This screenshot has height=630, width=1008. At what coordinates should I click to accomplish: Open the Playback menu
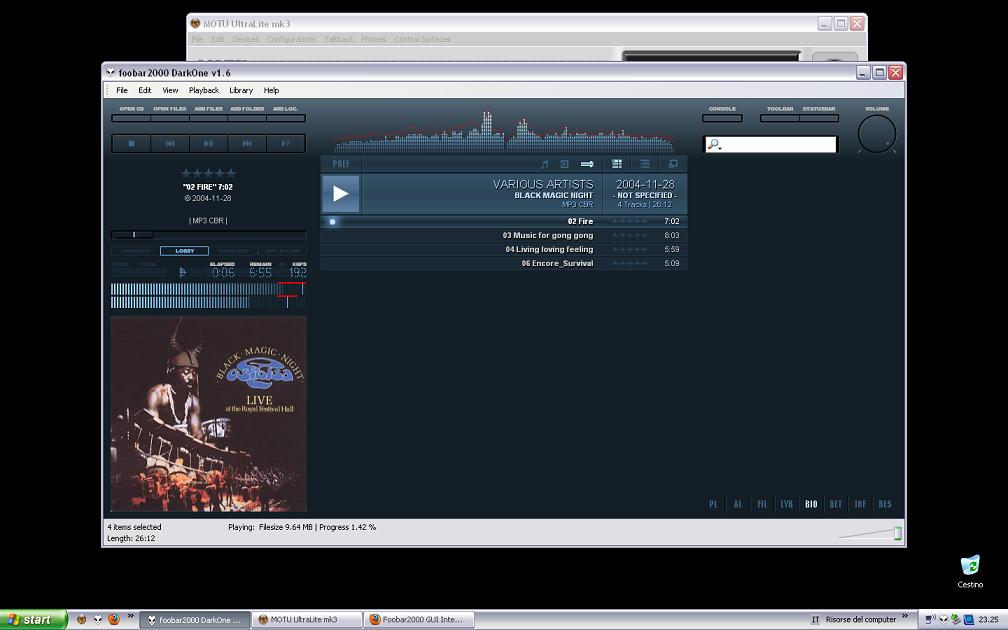204,91
